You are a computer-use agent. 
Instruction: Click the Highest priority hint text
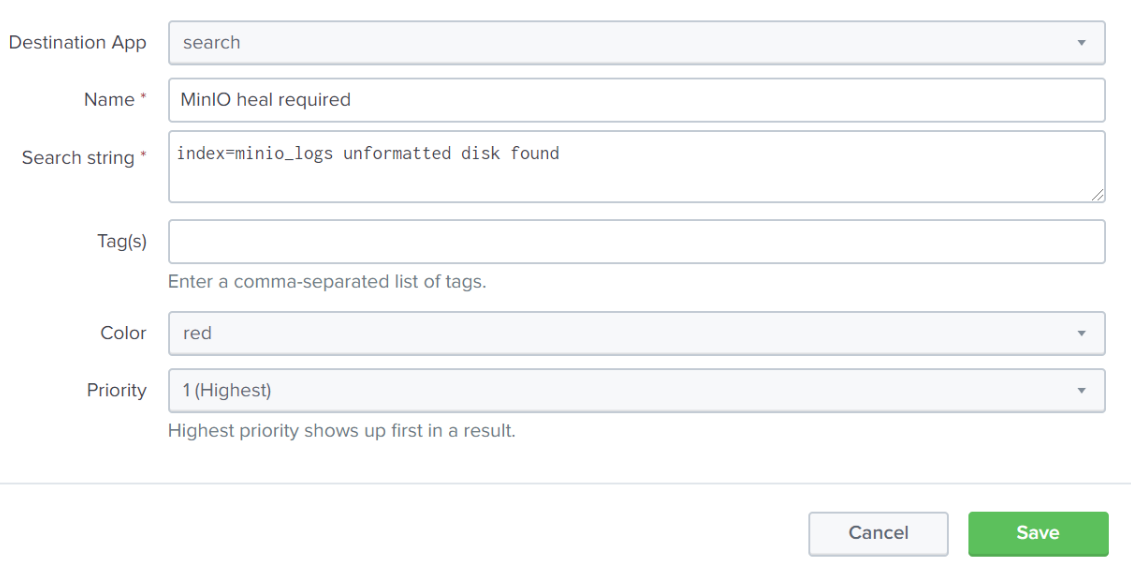341,432
